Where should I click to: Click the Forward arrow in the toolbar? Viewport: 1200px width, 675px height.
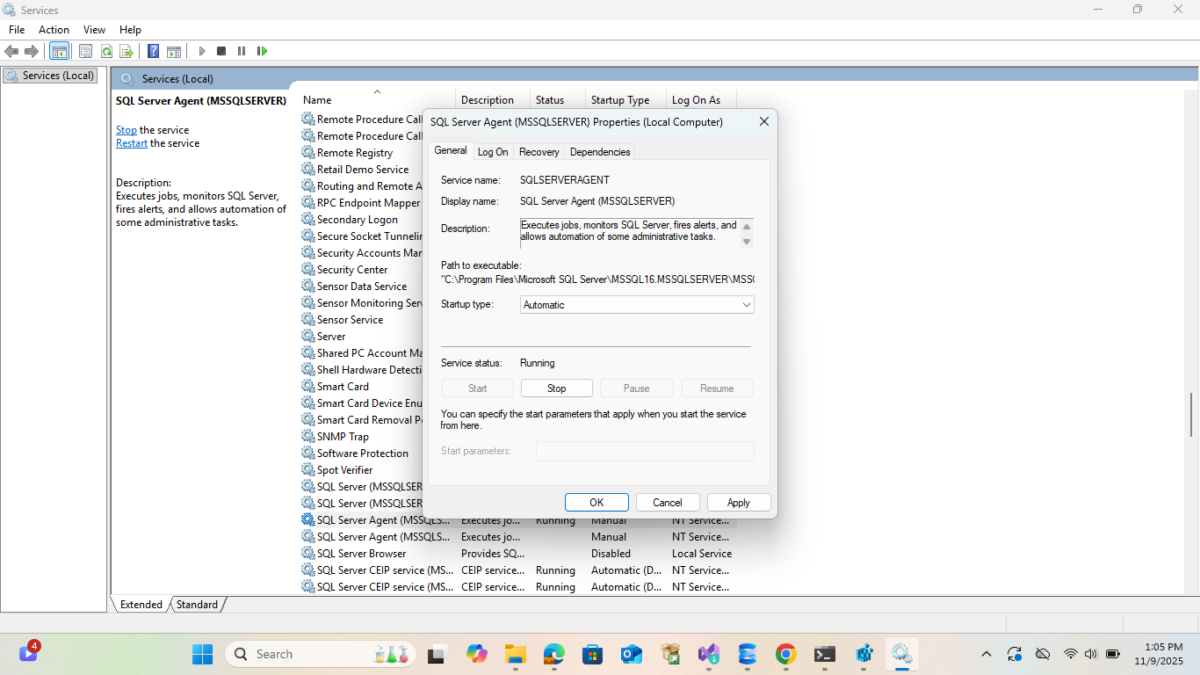[31, 51]
